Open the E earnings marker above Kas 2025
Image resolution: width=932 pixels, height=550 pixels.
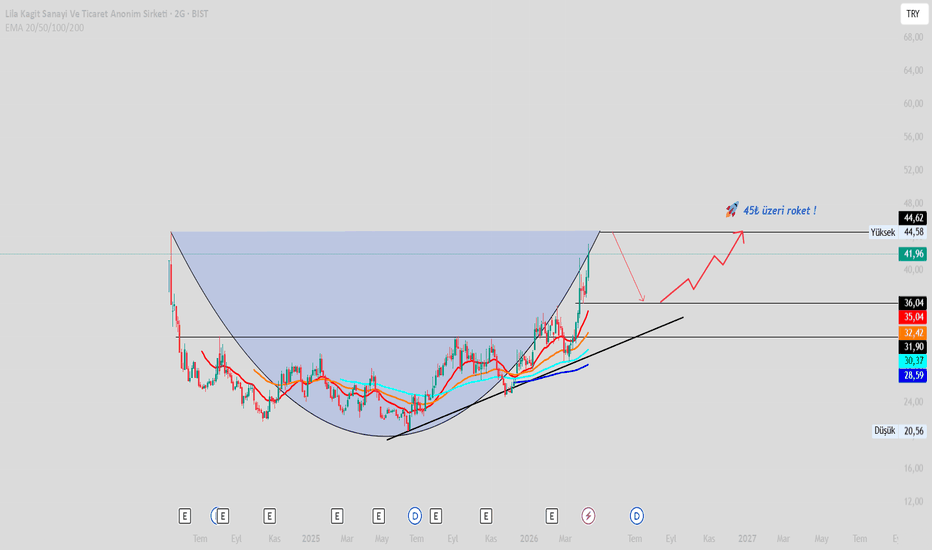486,516
